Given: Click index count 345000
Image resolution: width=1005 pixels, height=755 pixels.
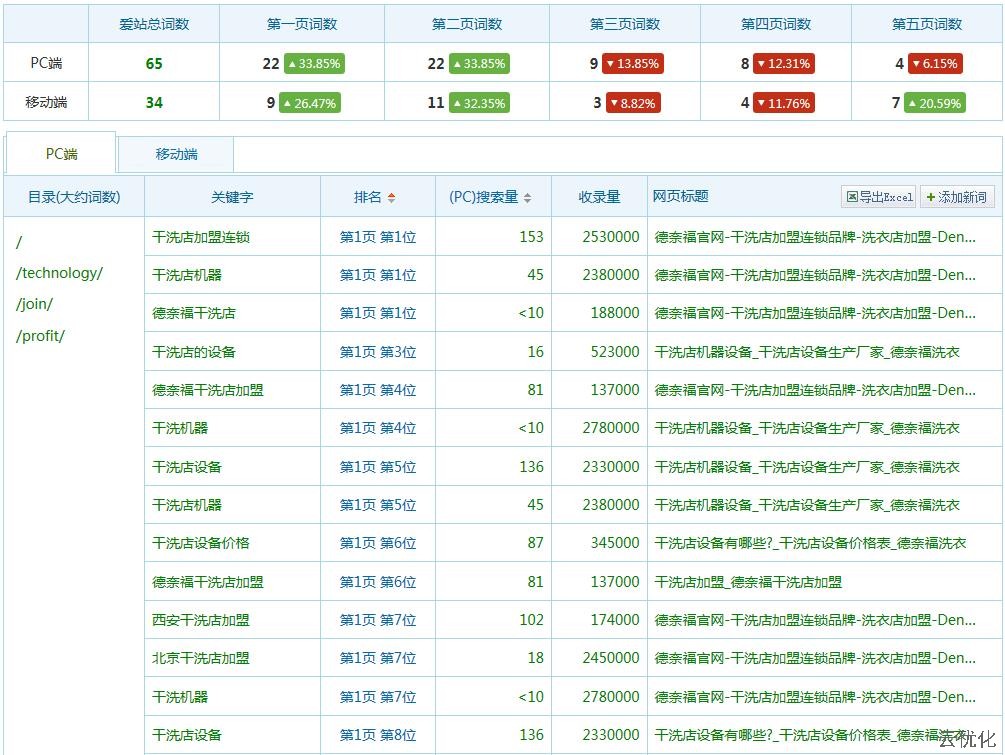Looking at the screenshot, I should click(x=615, y=543).
